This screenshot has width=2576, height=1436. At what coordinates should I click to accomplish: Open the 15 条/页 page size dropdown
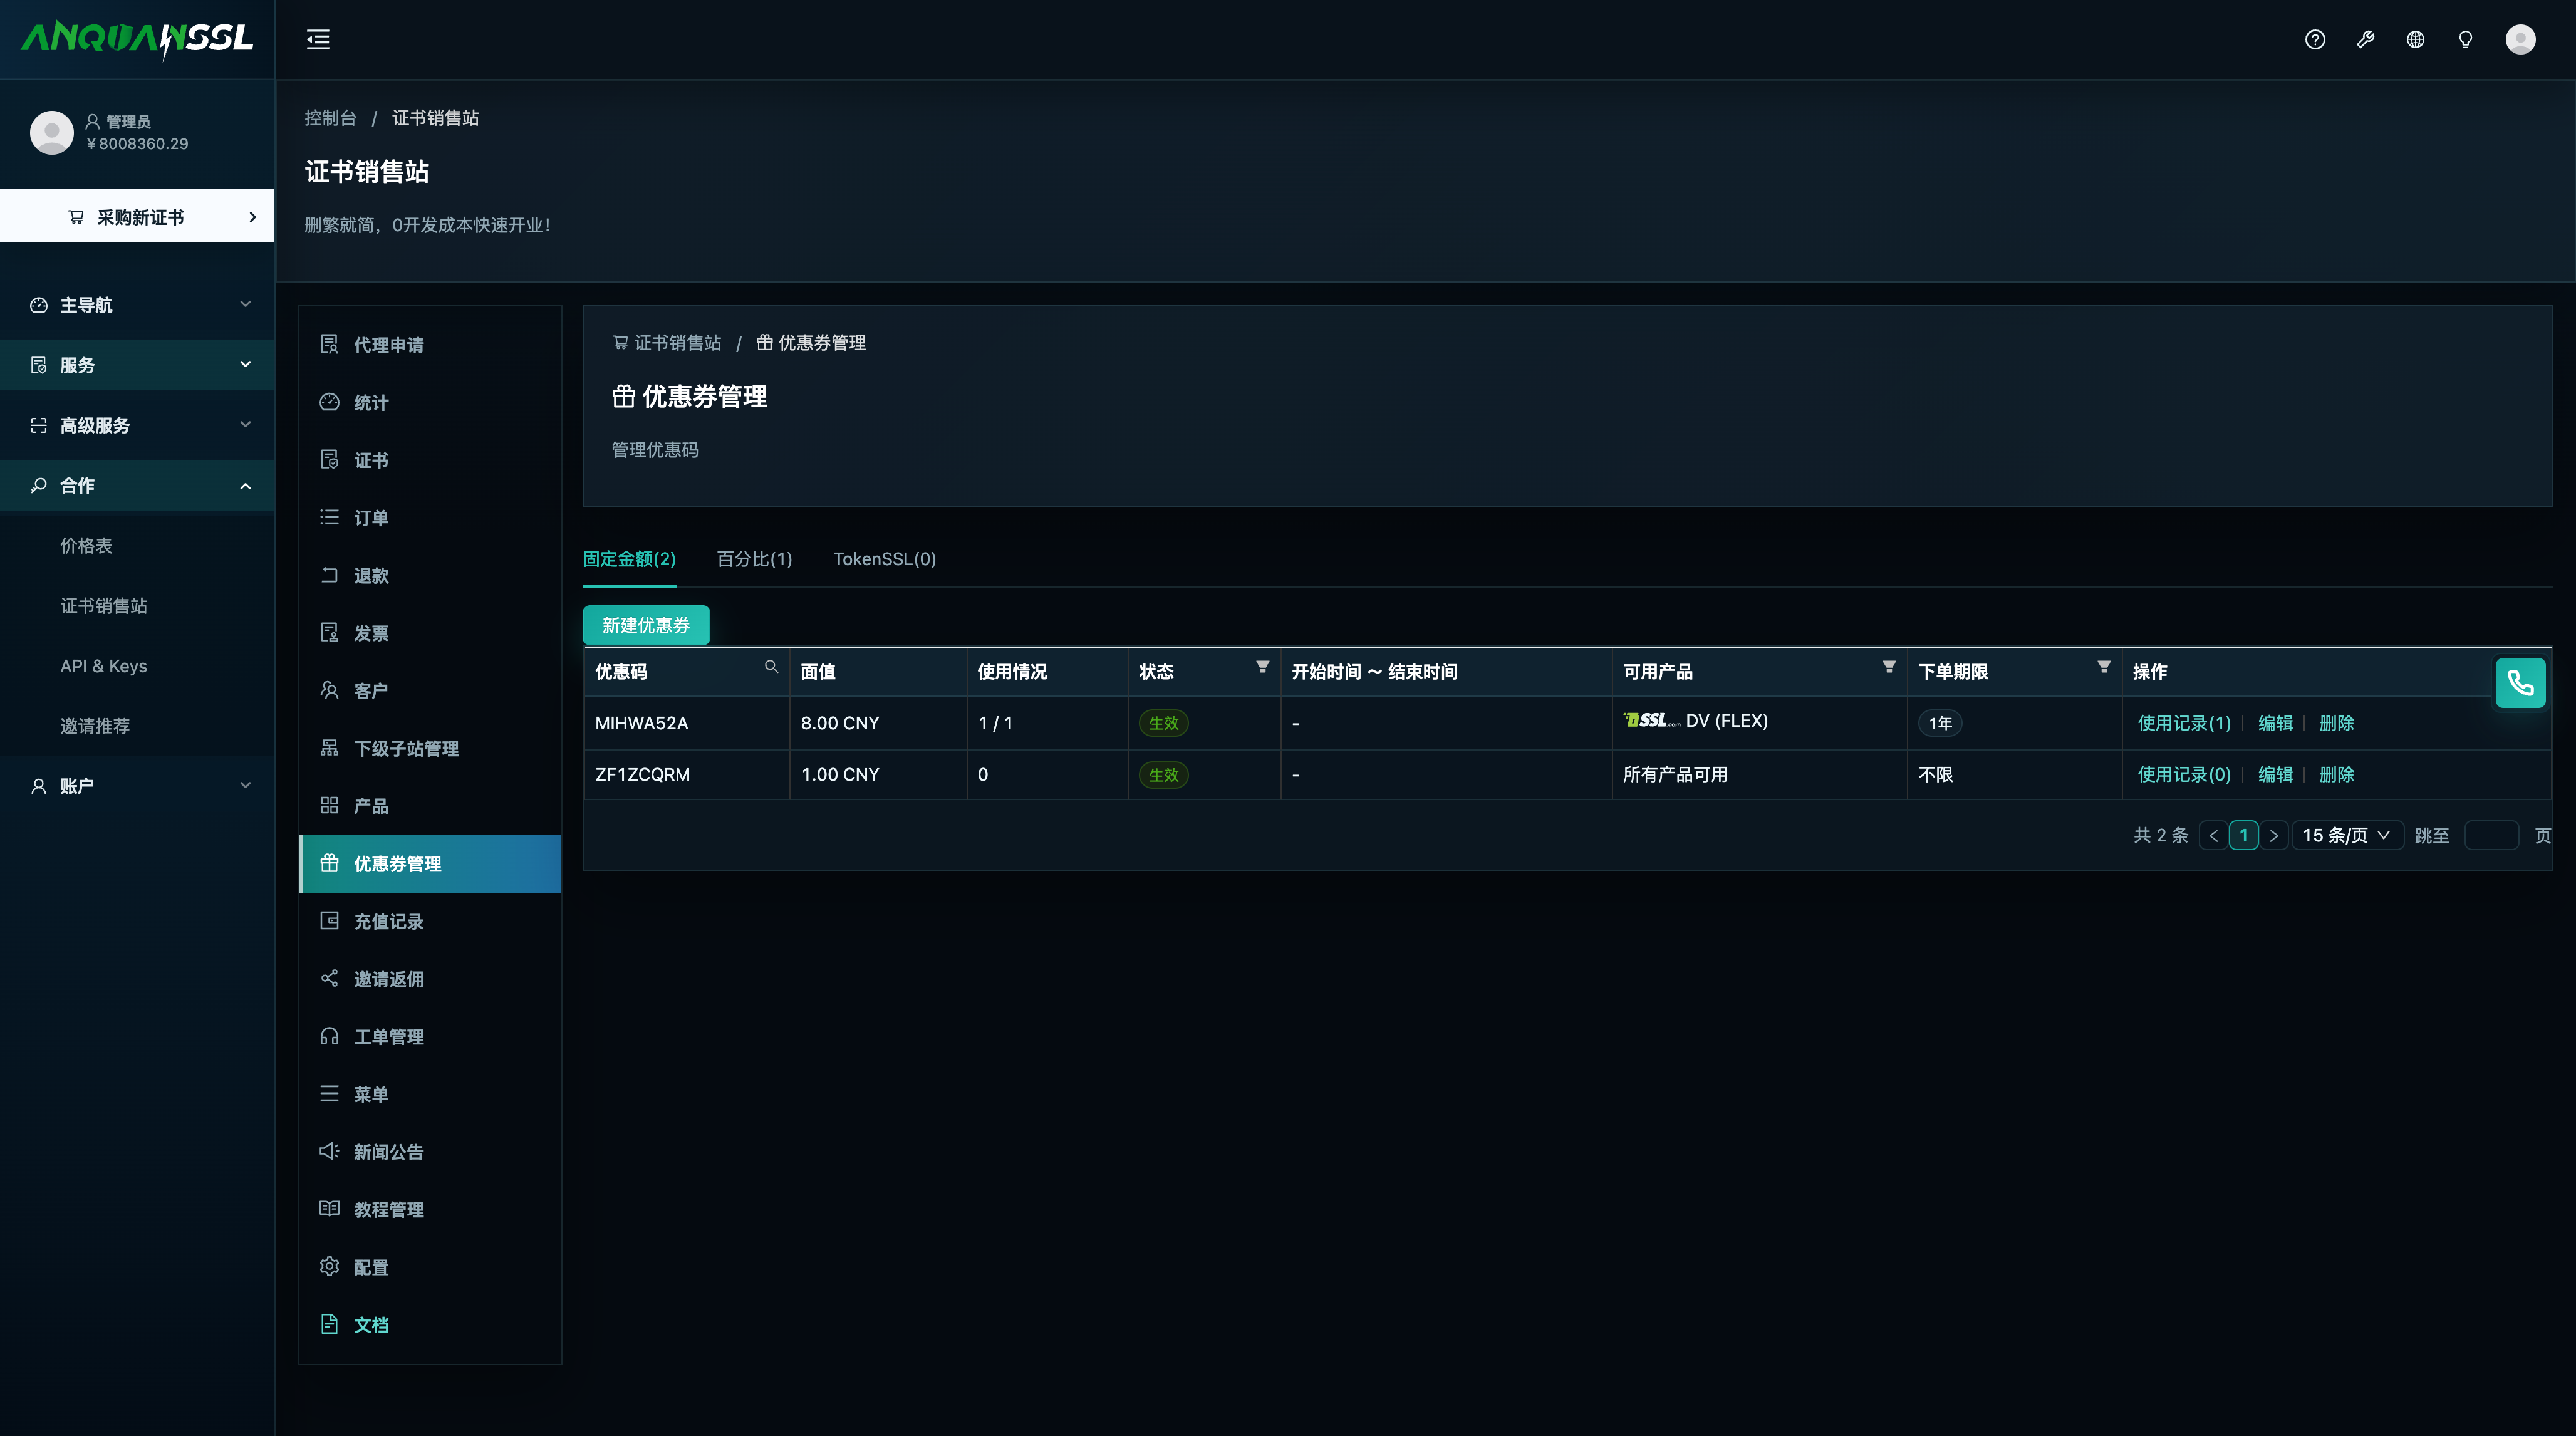click(2346, 835)
